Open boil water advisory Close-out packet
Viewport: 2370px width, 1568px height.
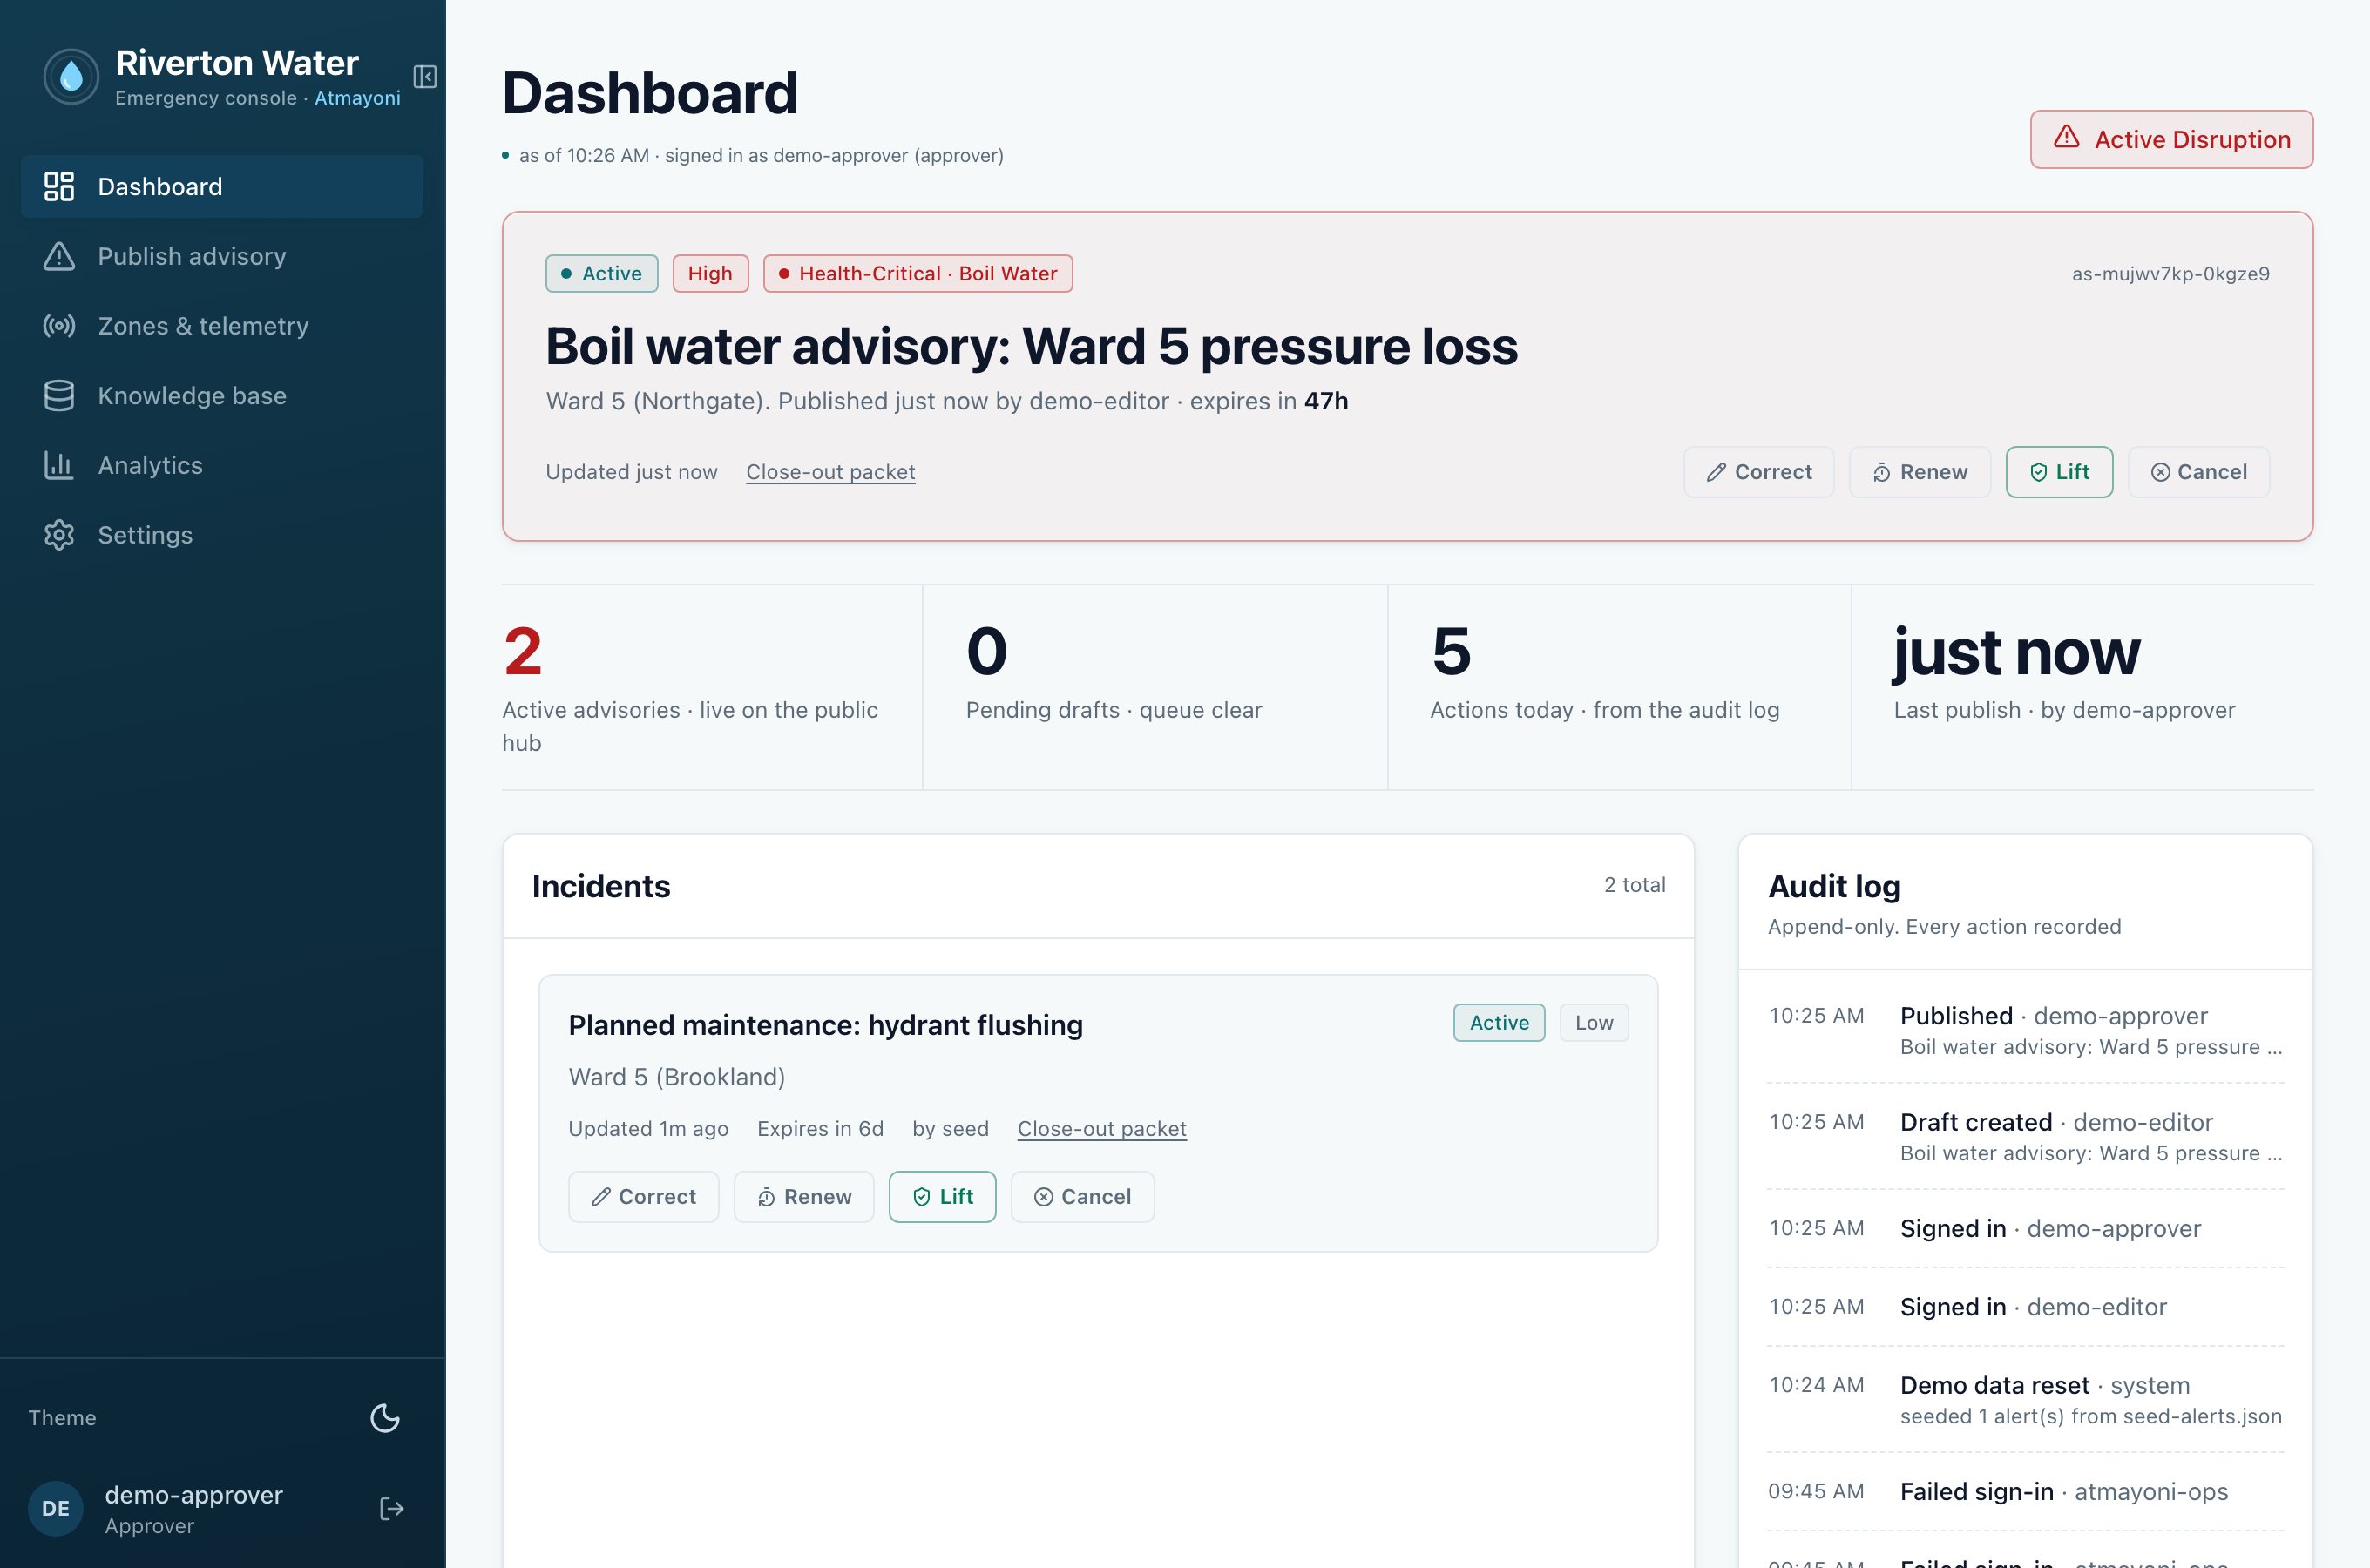(x=830, y=472)
